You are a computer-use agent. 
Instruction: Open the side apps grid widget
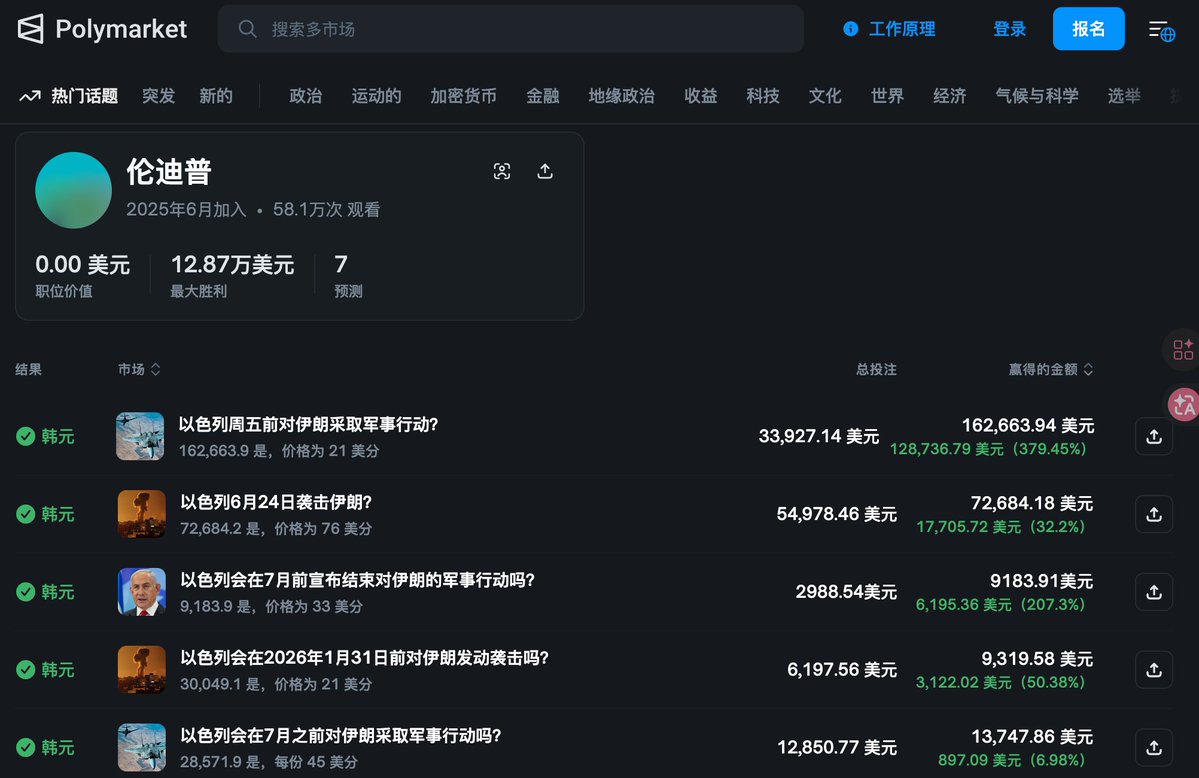[1183, 350]
